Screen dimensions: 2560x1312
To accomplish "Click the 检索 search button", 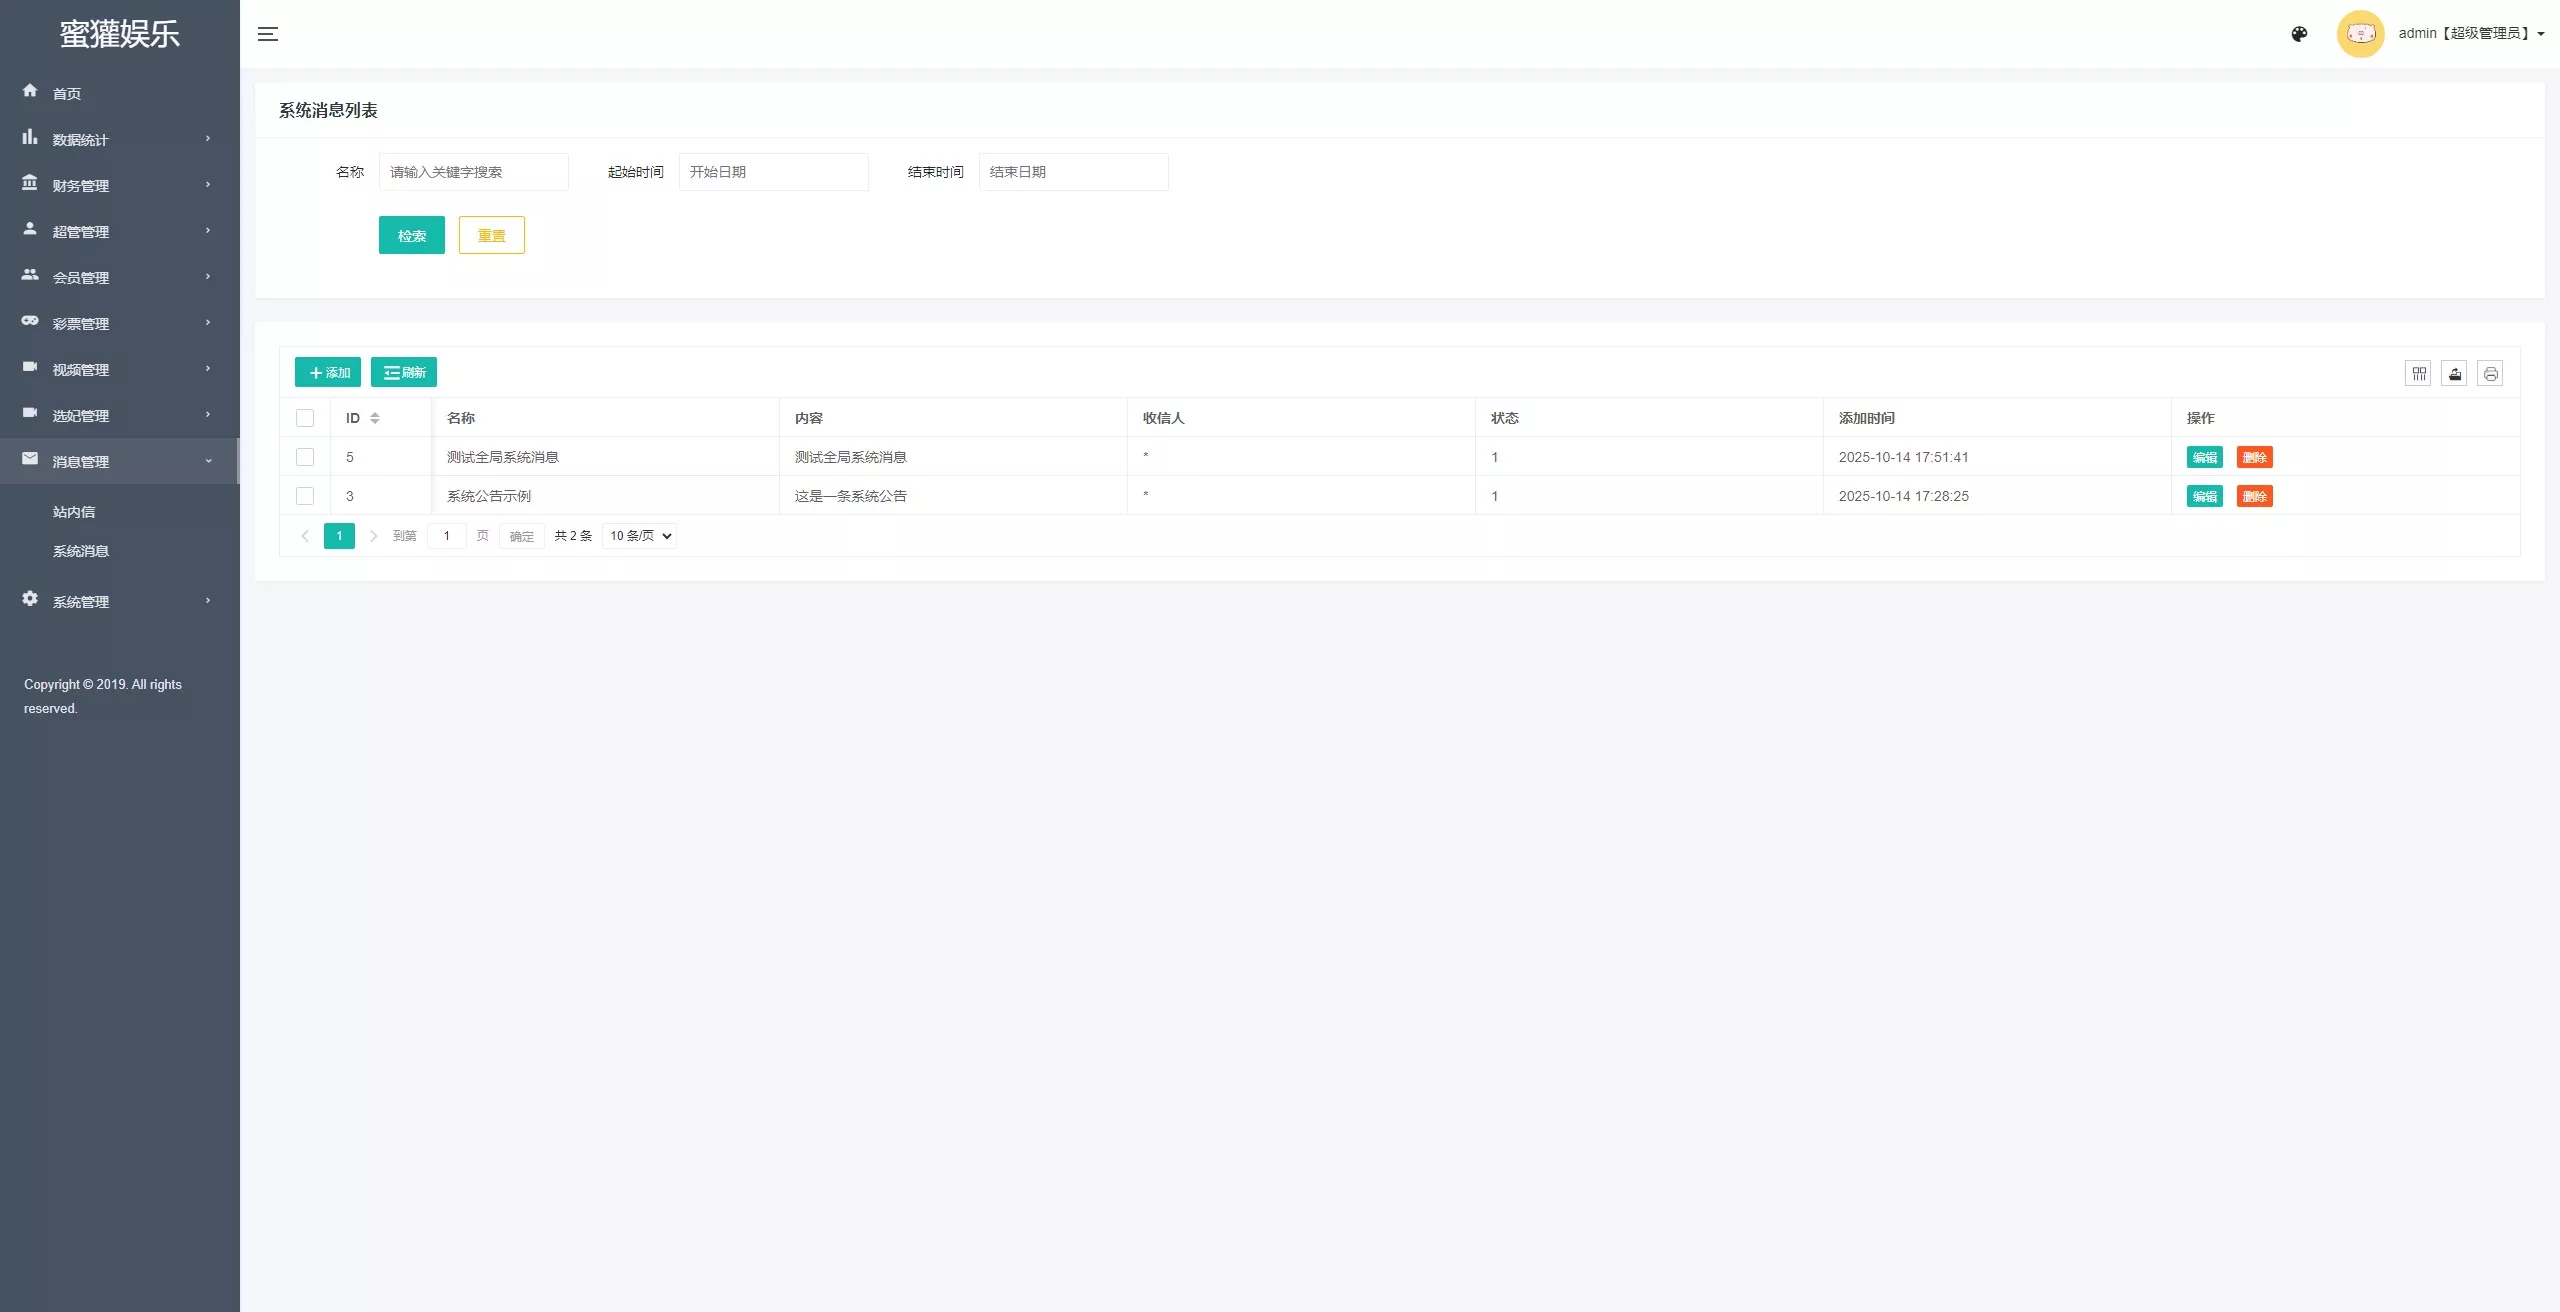I will point(412,235).
